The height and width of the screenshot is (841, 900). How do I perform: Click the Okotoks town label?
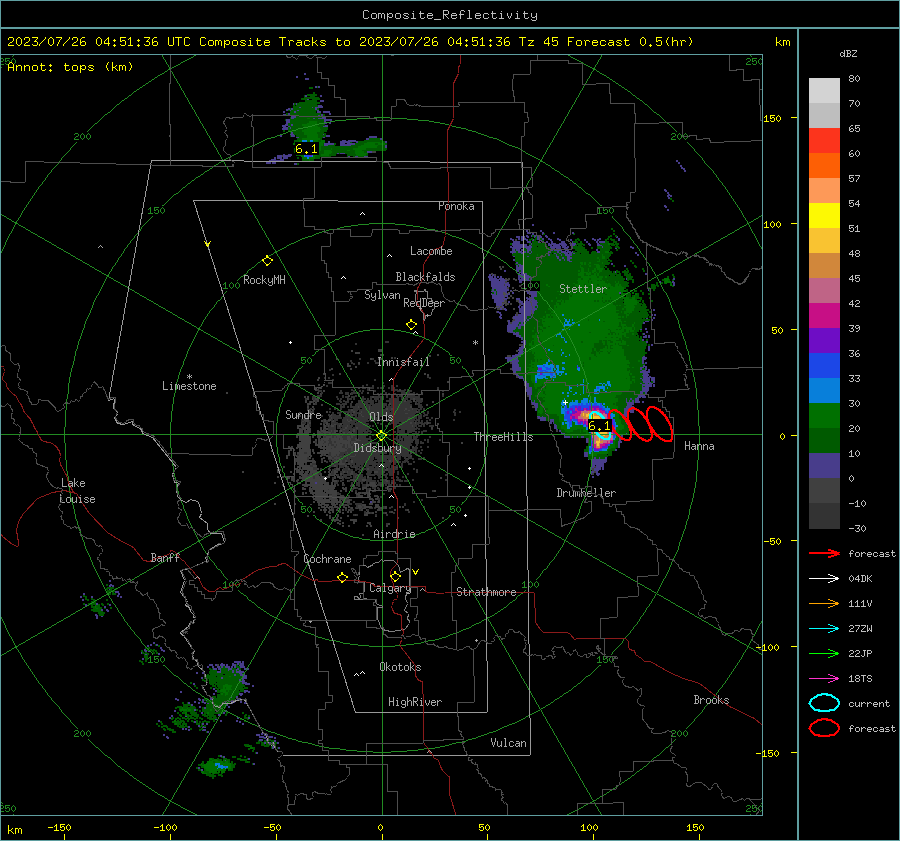coord(400,667)
